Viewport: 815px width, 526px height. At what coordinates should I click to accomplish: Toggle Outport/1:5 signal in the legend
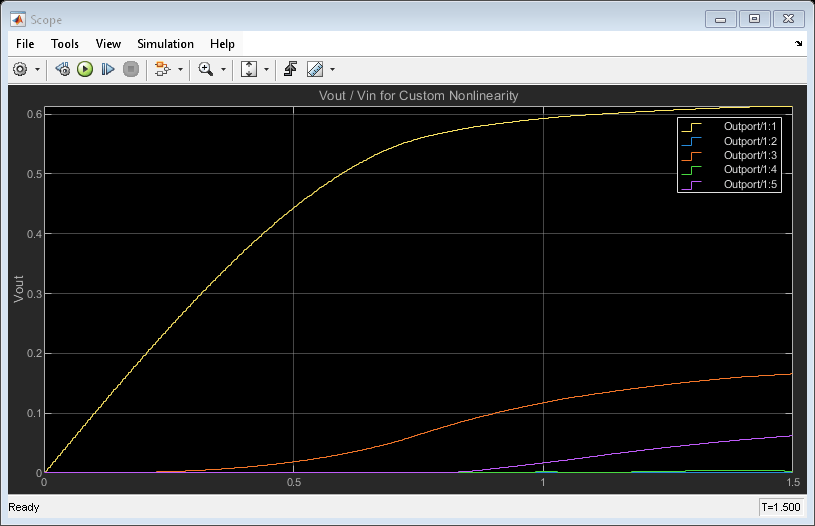click(750, 184)
